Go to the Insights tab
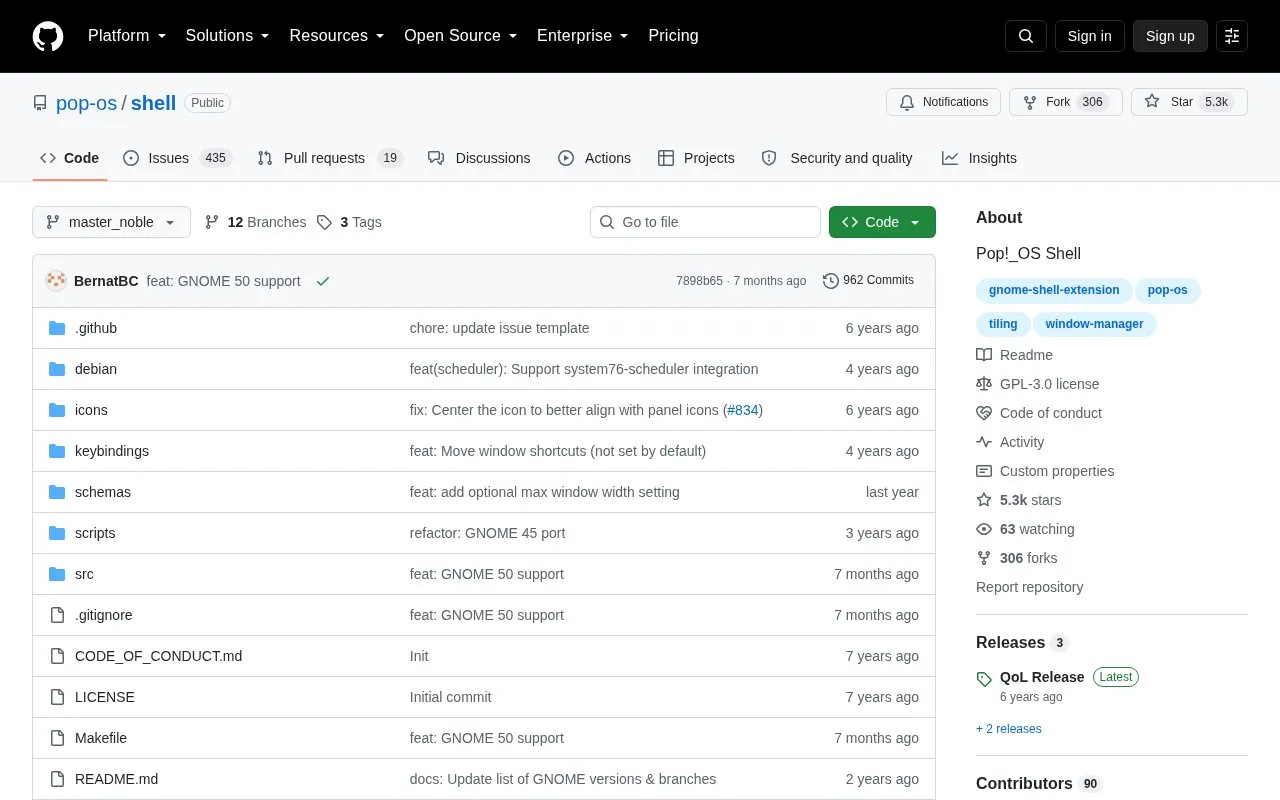The image size is (1280, 800). click(x=979, y=158)
